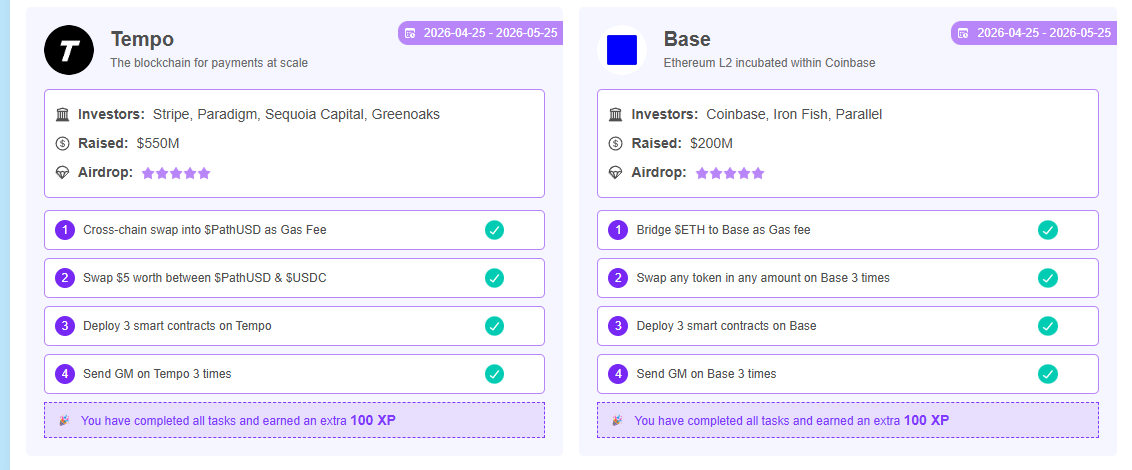1132x470 pixels.
Task: Click checkmark for Cross-chain swap into $PathUSD task
Action: pyautogui.click(x=495, y=230)
